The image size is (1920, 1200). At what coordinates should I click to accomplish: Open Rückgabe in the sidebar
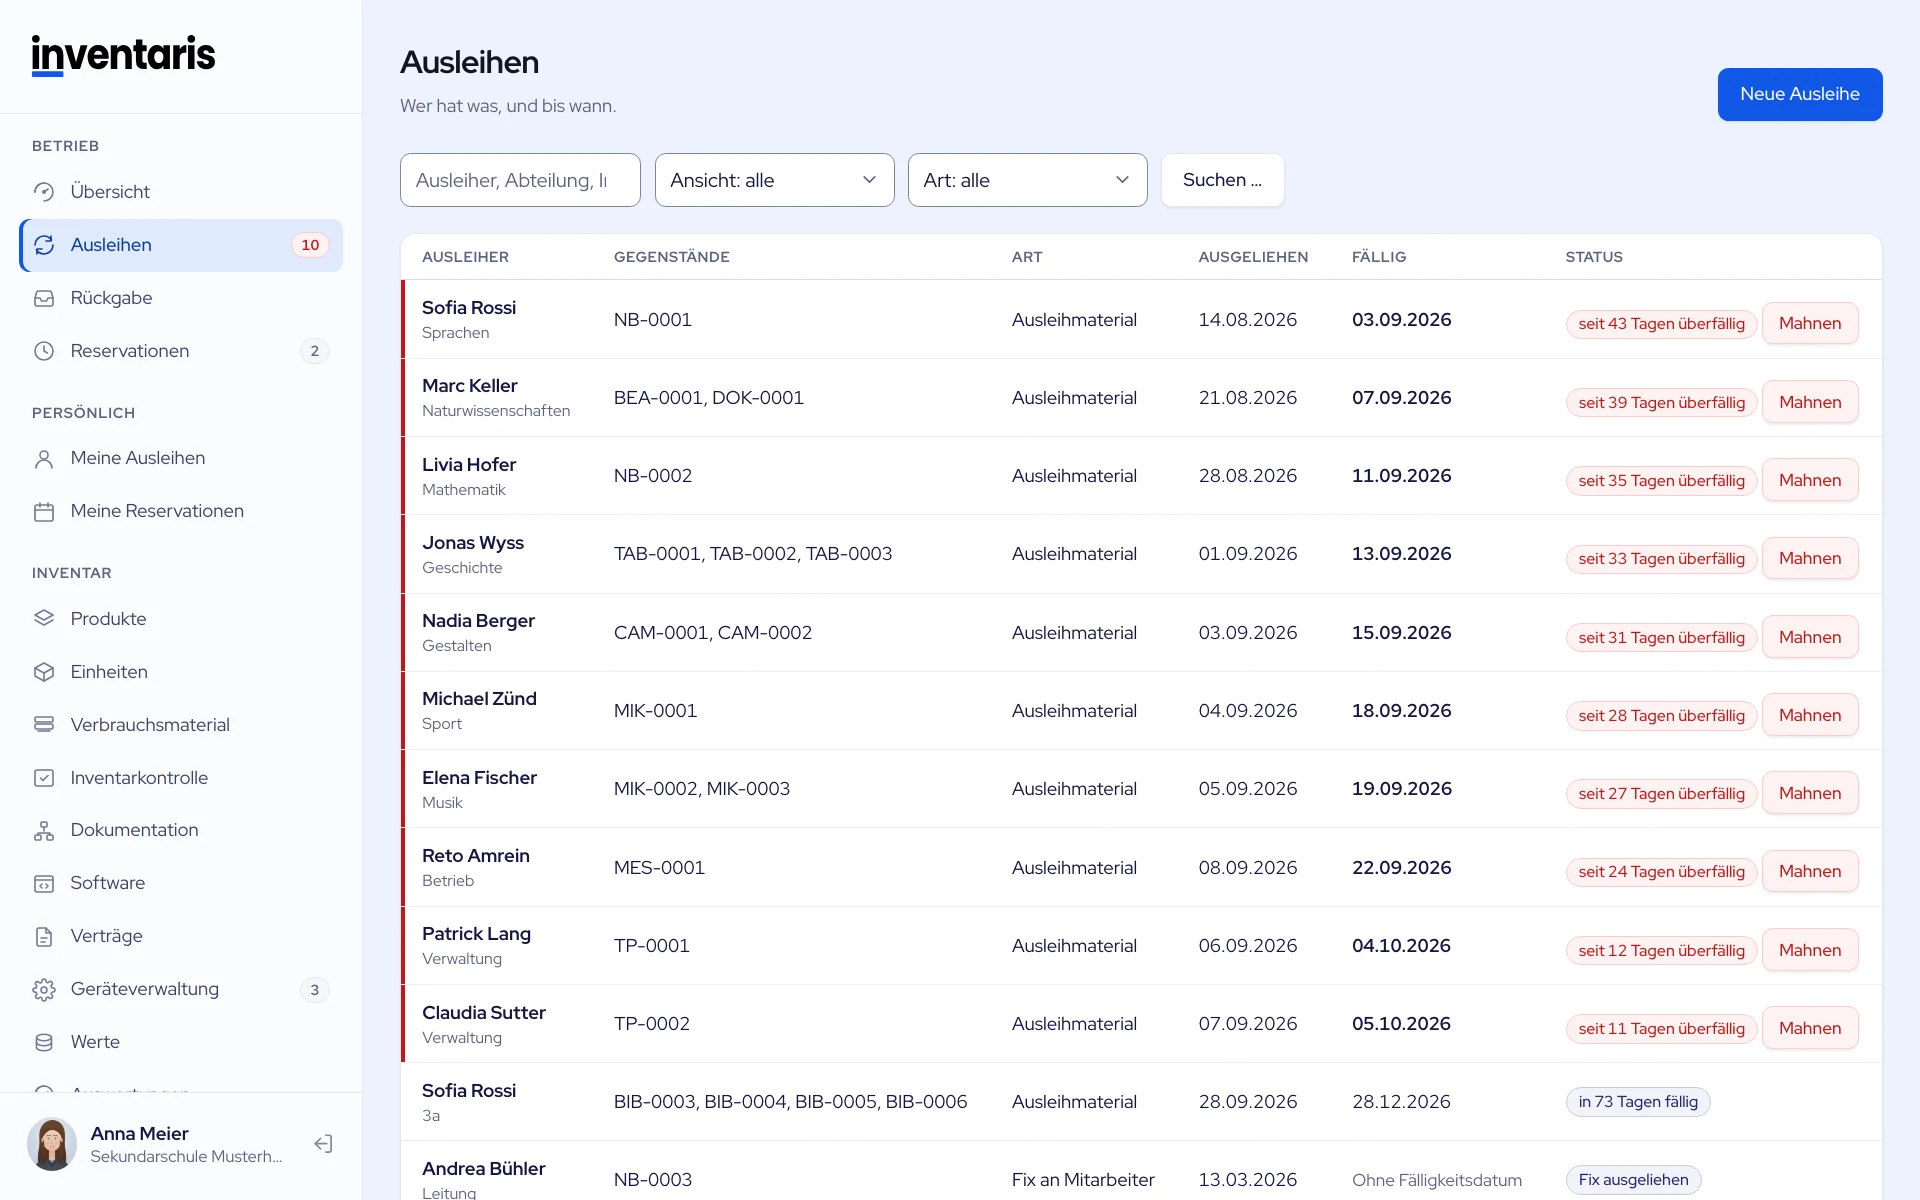(181, 298)
